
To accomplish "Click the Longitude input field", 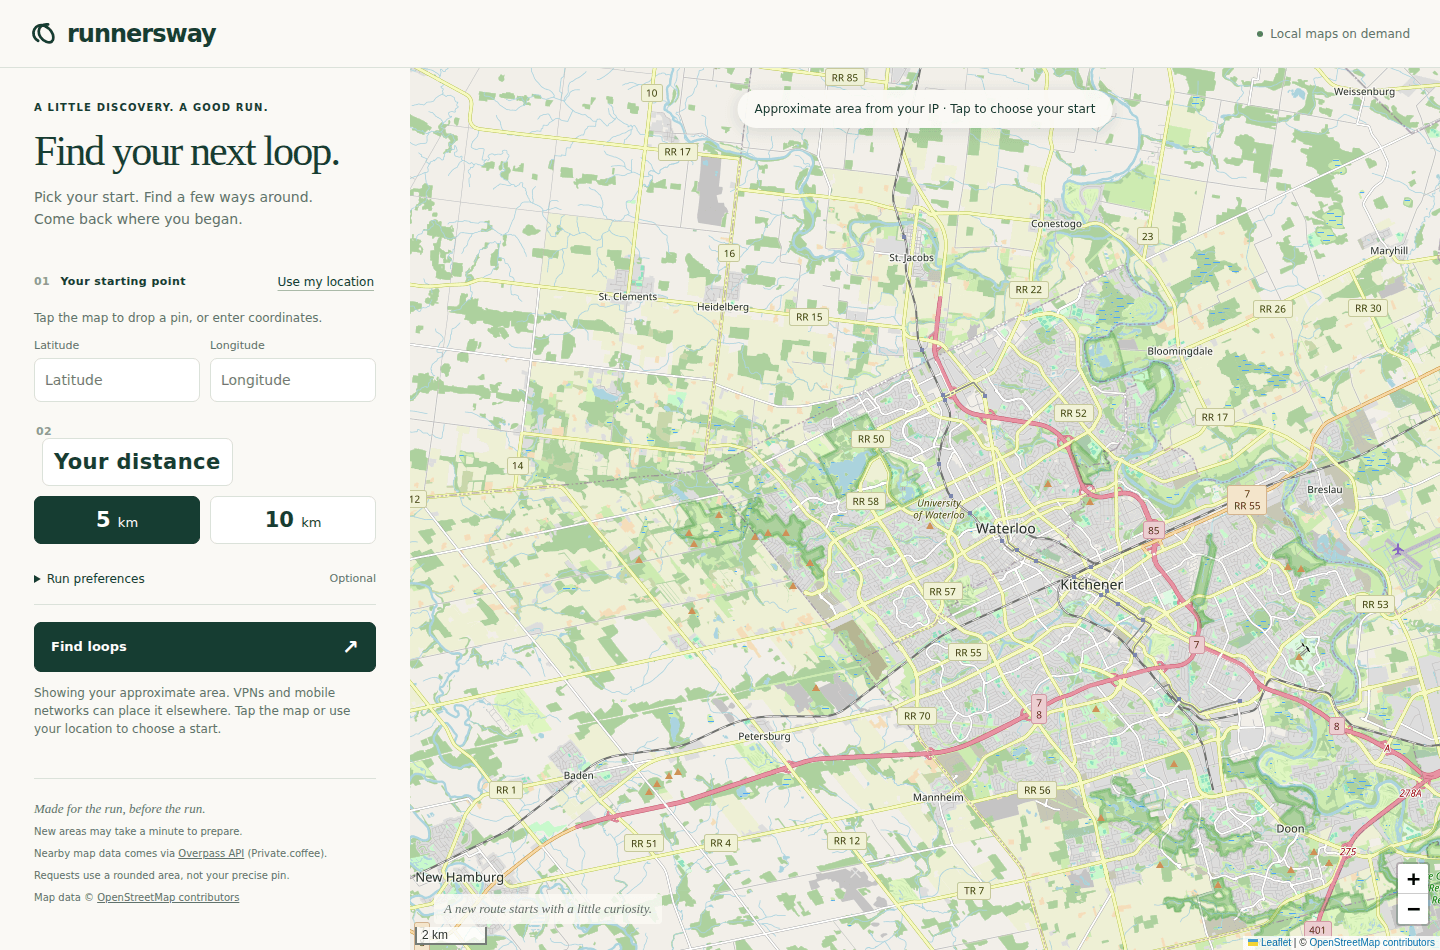I will (x=293, y=380).
